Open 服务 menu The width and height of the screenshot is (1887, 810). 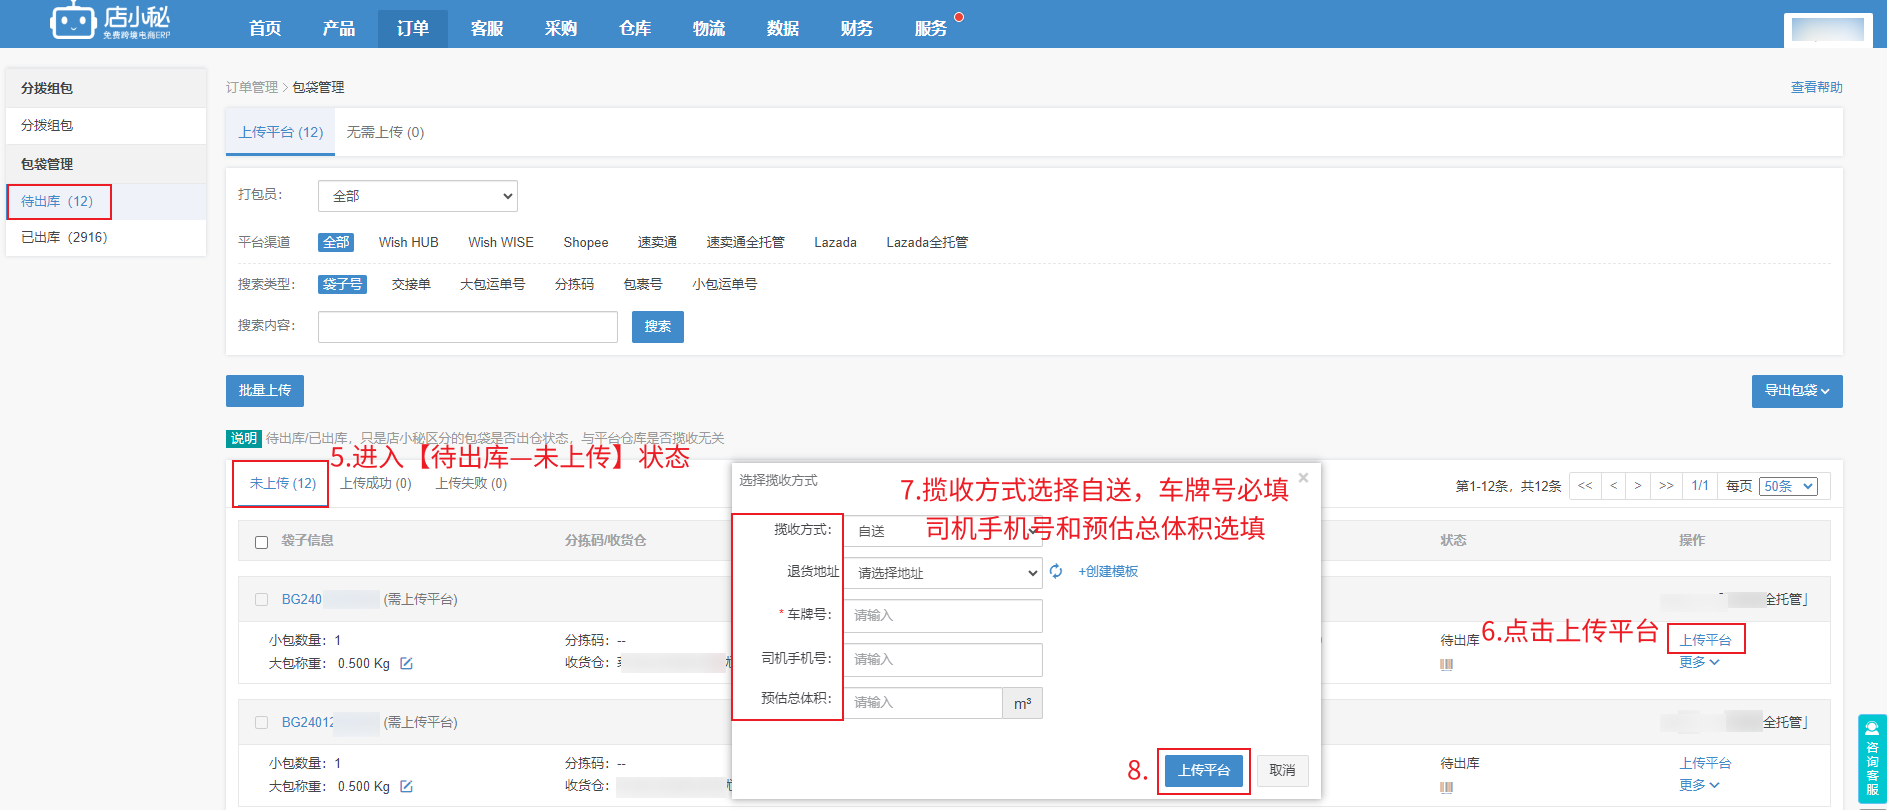931,28
